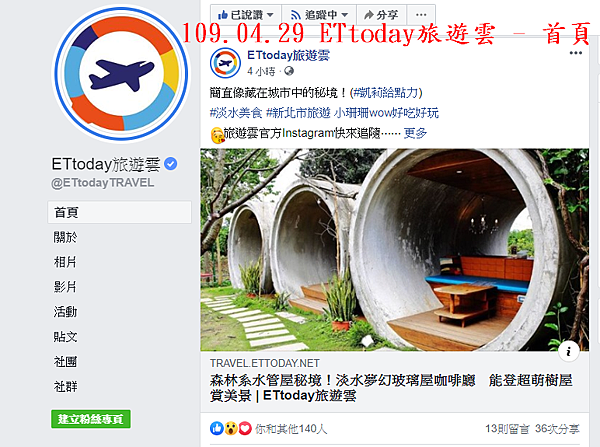600x447 pixels.
Task: Expand the post text with 更多
Action: (415, 133)
